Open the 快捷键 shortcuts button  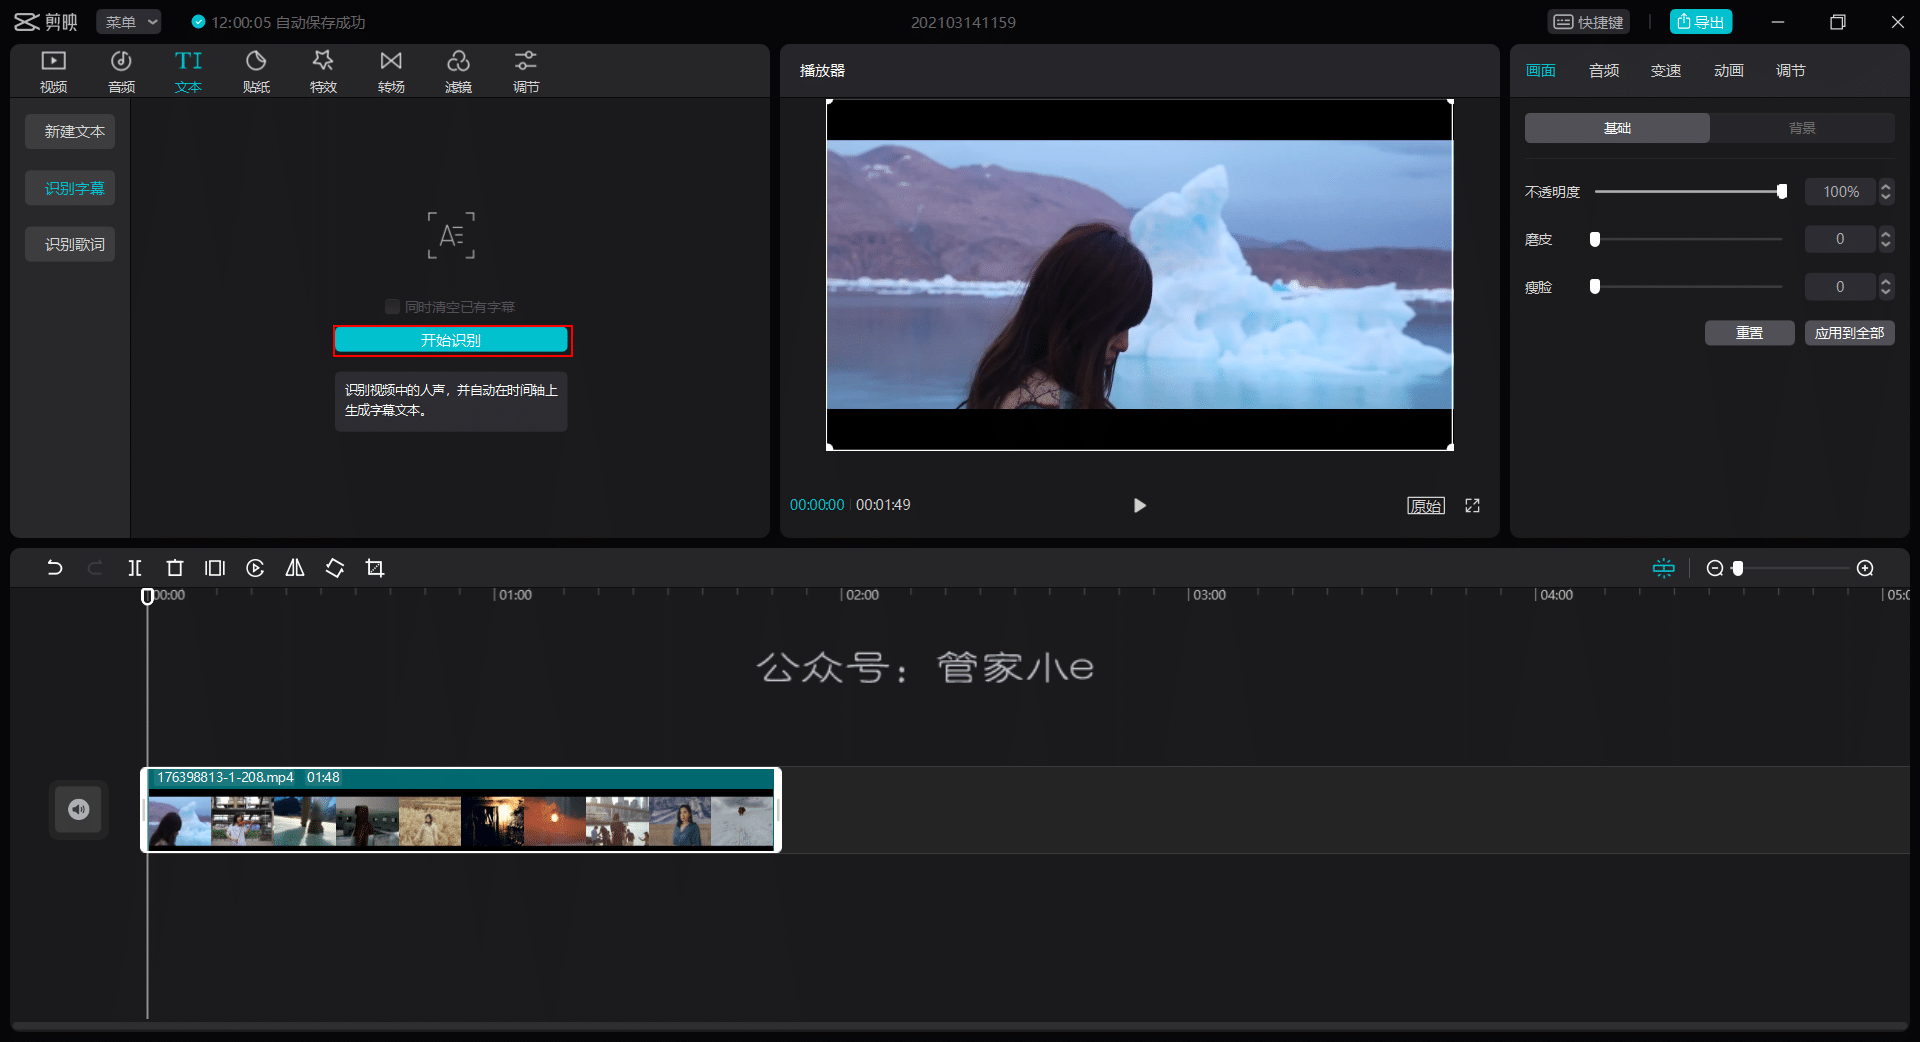pyautogui.click(x=1589, y=22)
